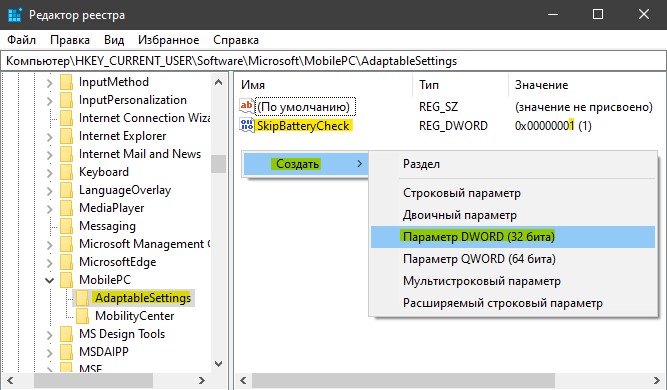The height and width of the screenshot is (390, 667).
Task: Expand the Keyboard key
Action: 50,173
